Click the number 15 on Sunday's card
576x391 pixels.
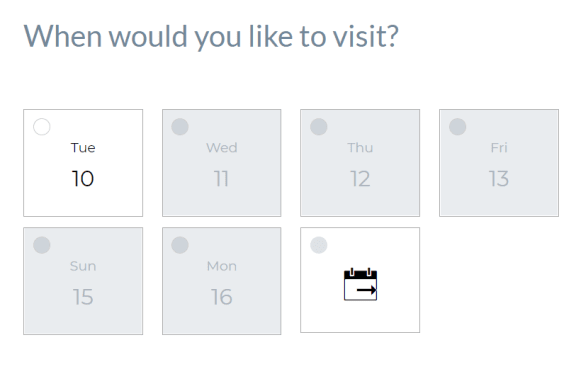(83, 297)
